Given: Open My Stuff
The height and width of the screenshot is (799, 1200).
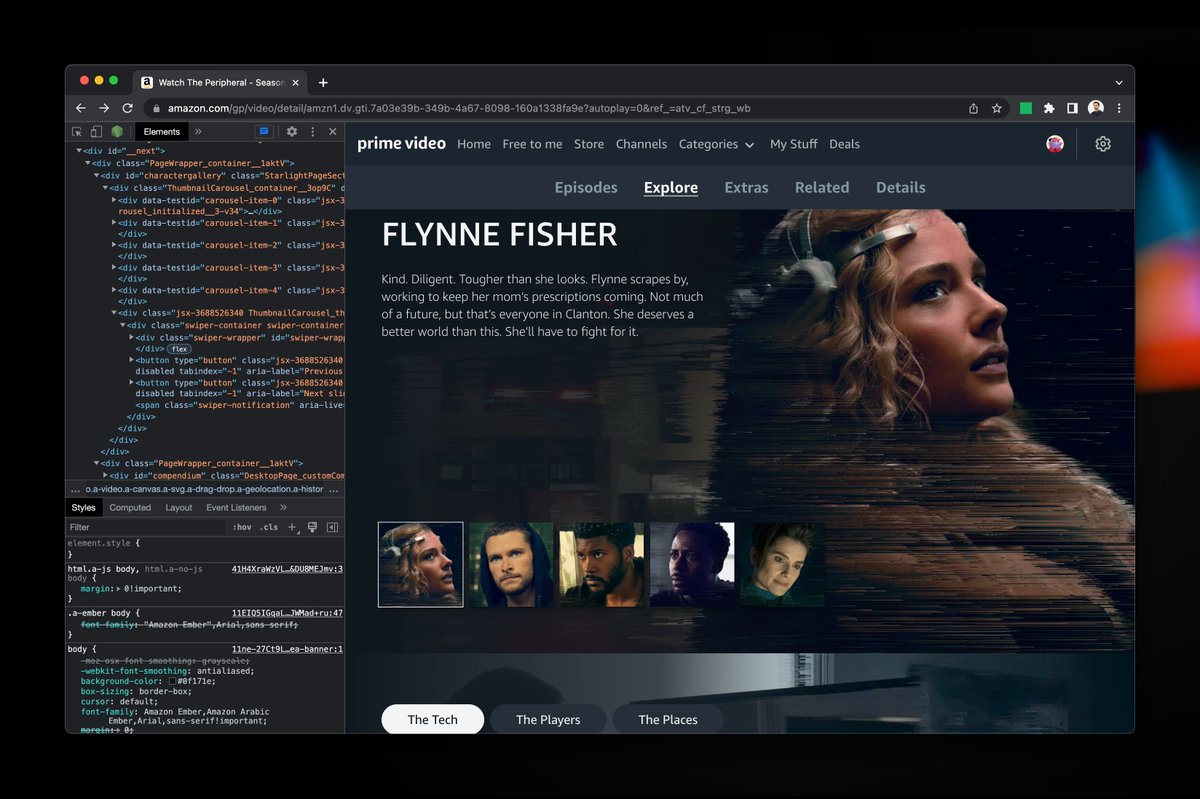Looking at the screenshot, I should [x=794, y=144].
